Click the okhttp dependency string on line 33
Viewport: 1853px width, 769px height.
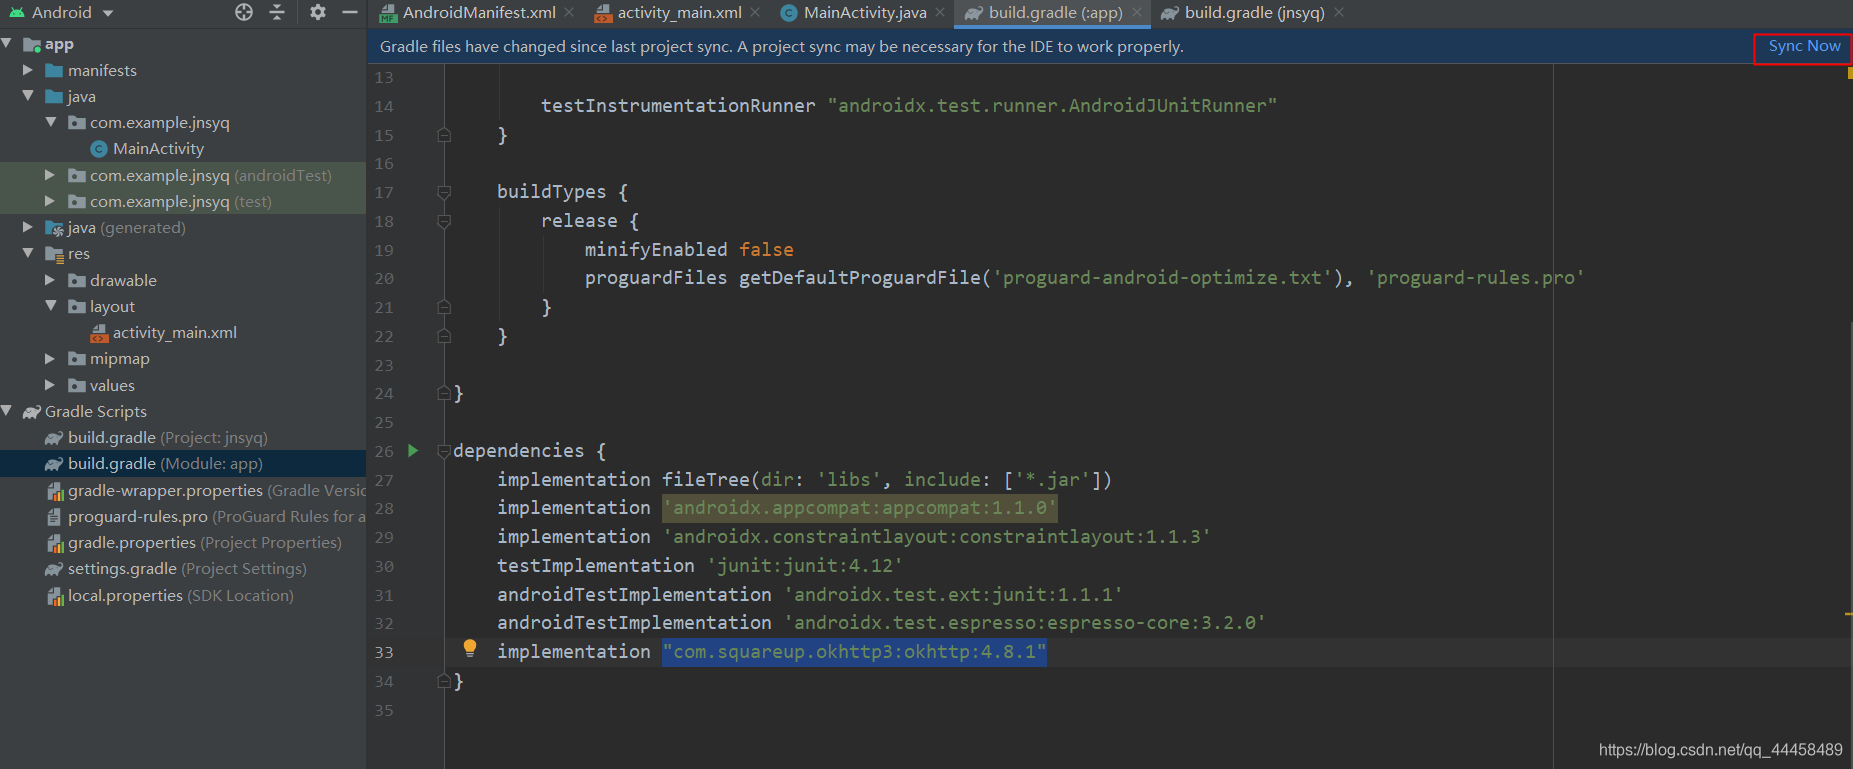[854, 652]
